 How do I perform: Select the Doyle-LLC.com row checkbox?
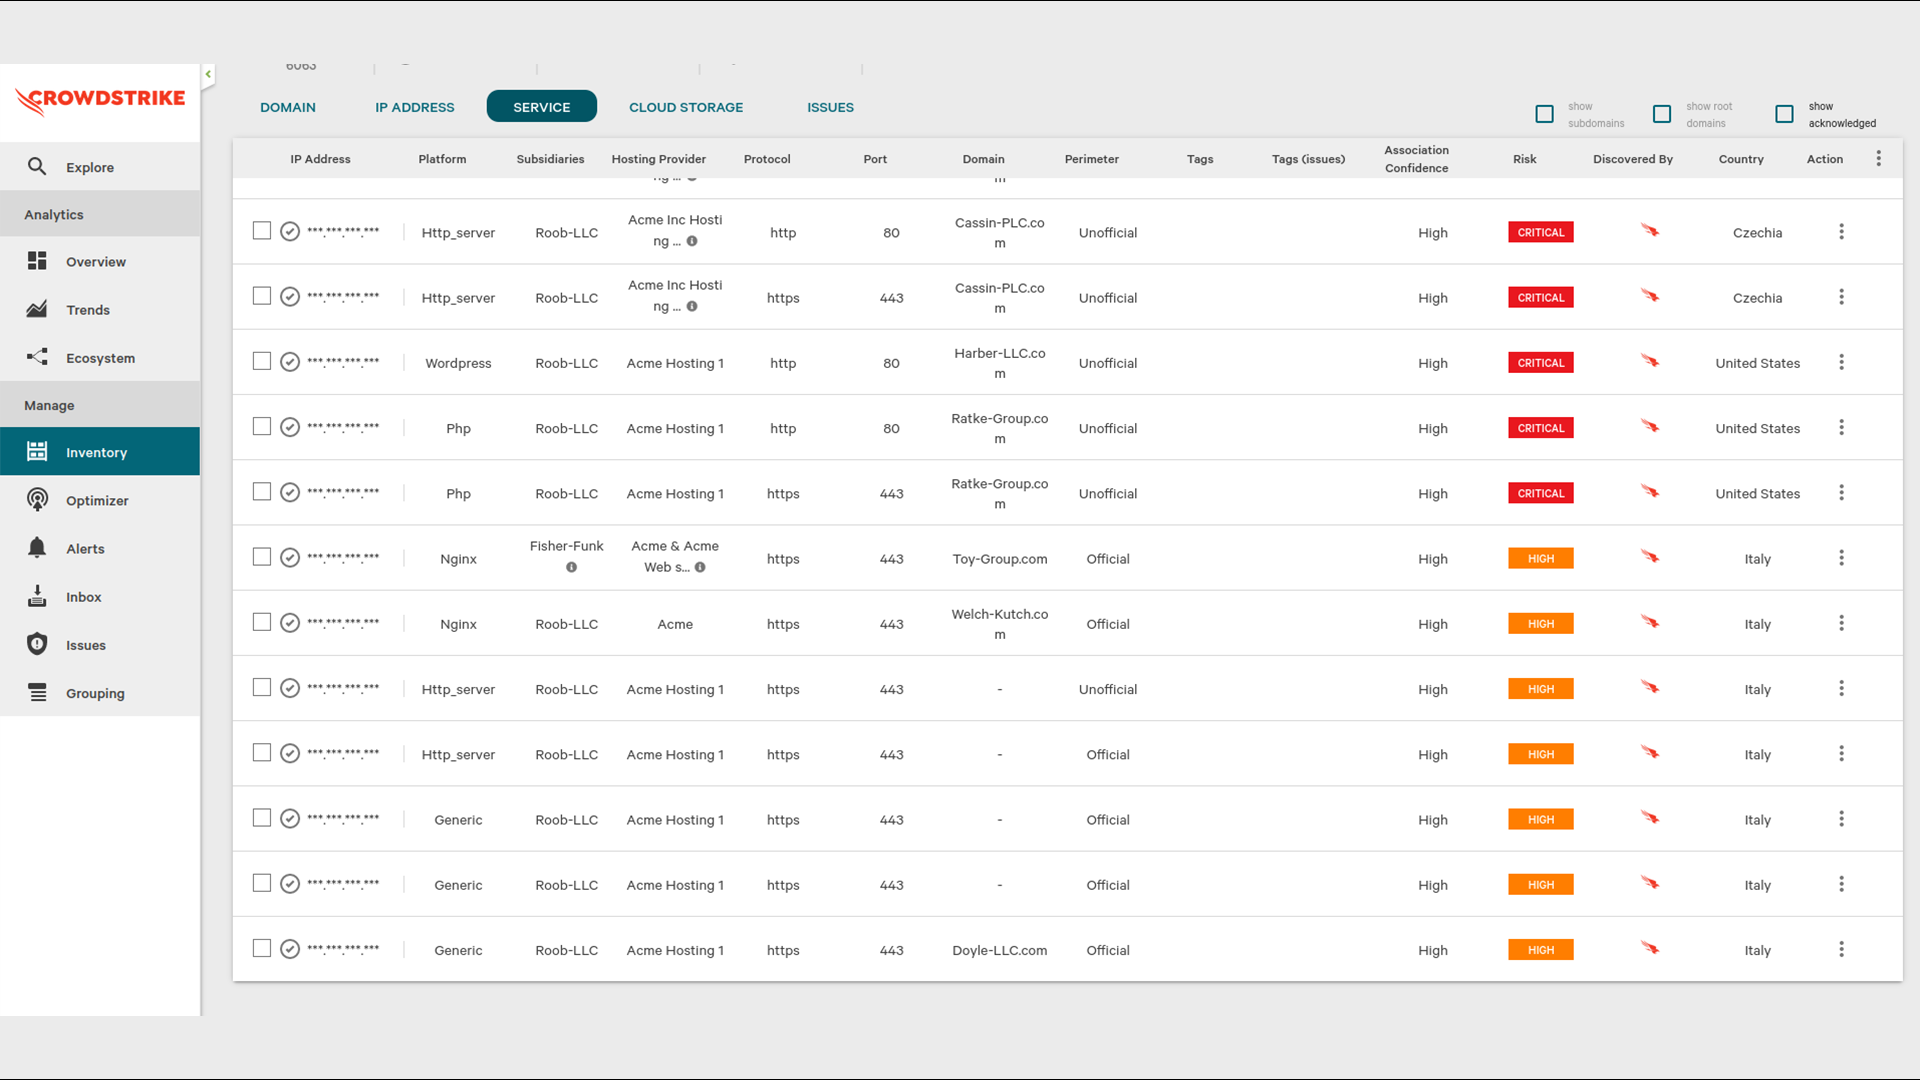pos(262,948)
